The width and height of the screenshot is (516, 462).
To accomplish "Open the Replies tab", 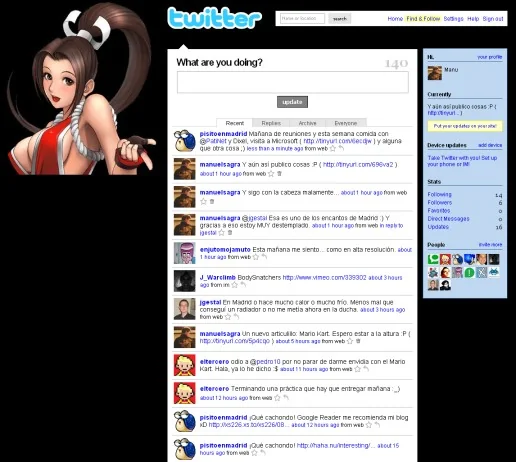I will 271,123.
